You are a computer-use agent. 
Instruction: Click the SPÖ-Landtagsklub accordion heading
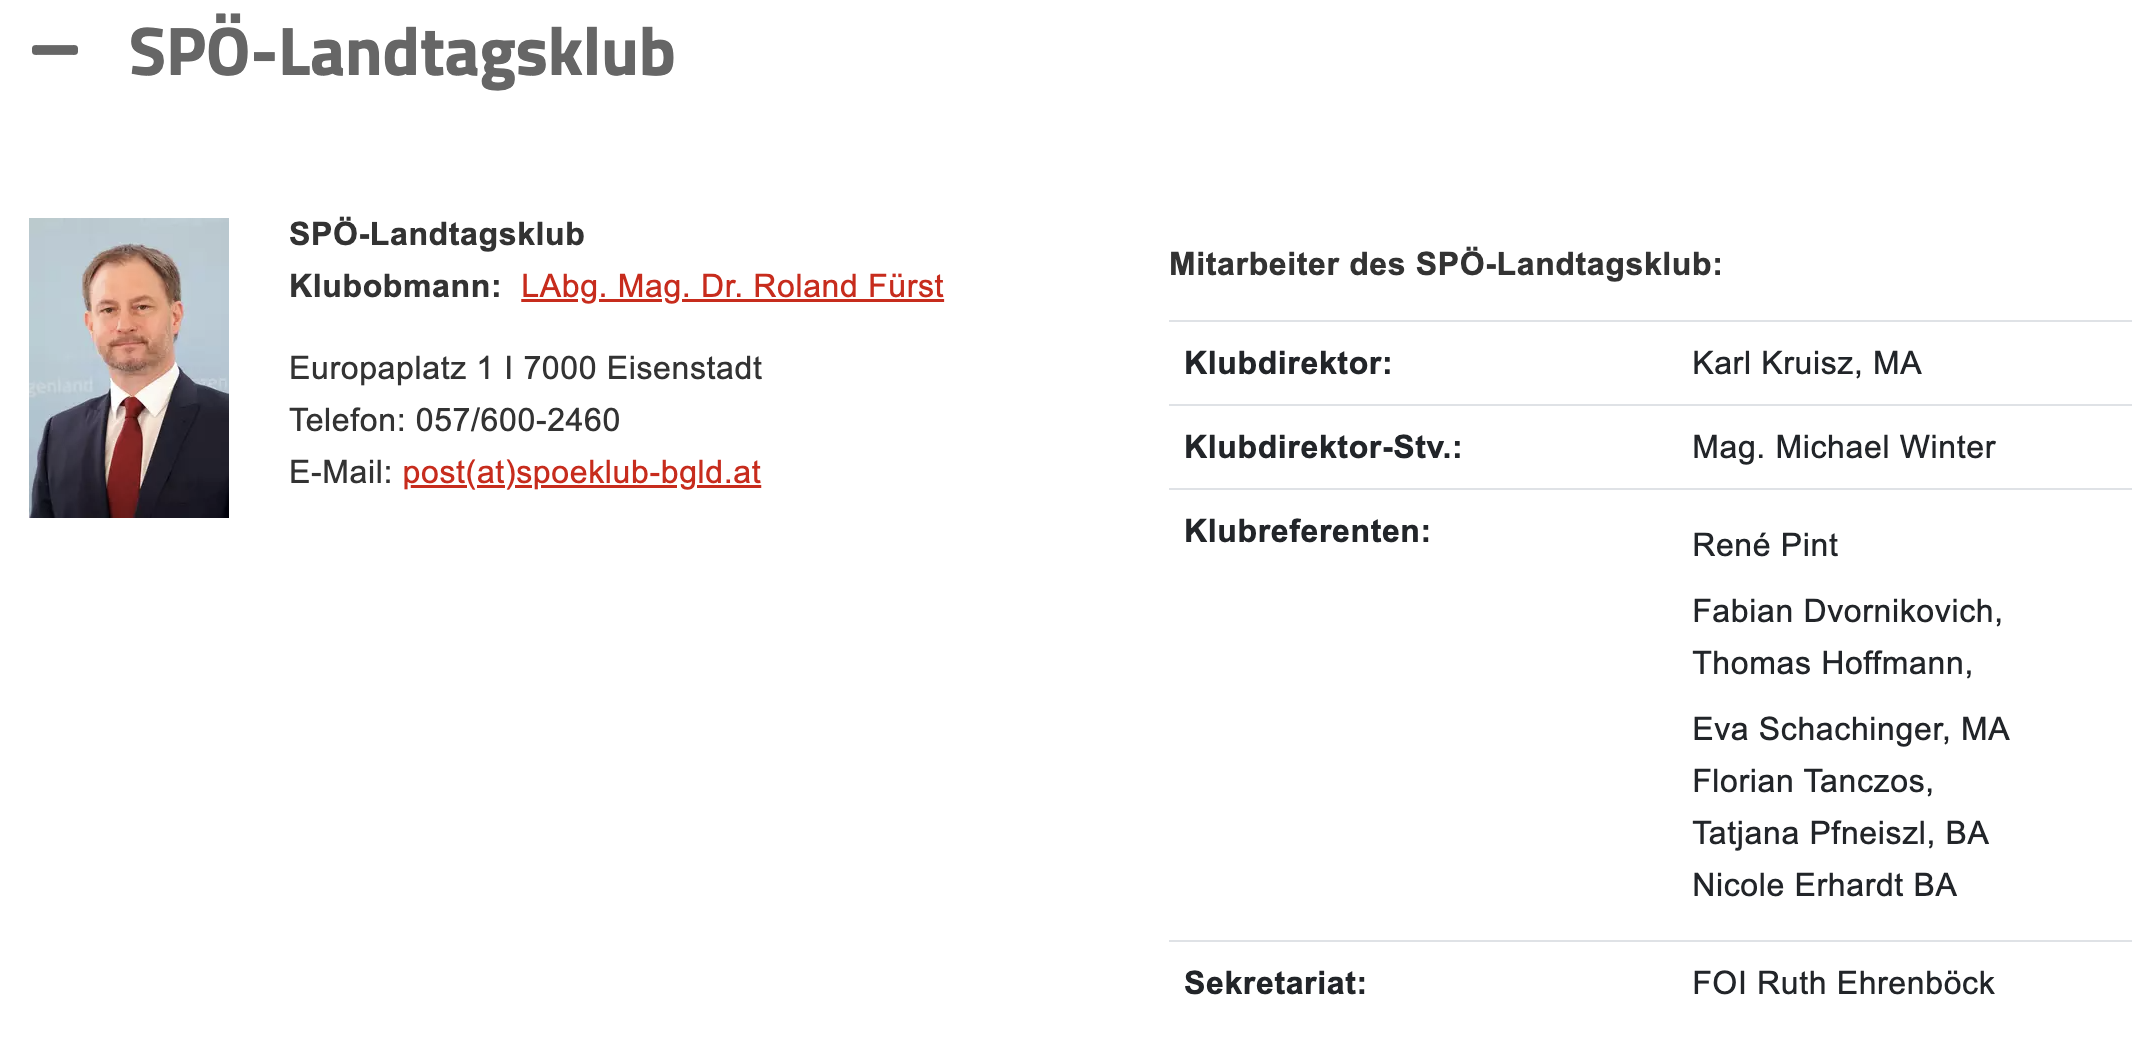coord(402,52)
